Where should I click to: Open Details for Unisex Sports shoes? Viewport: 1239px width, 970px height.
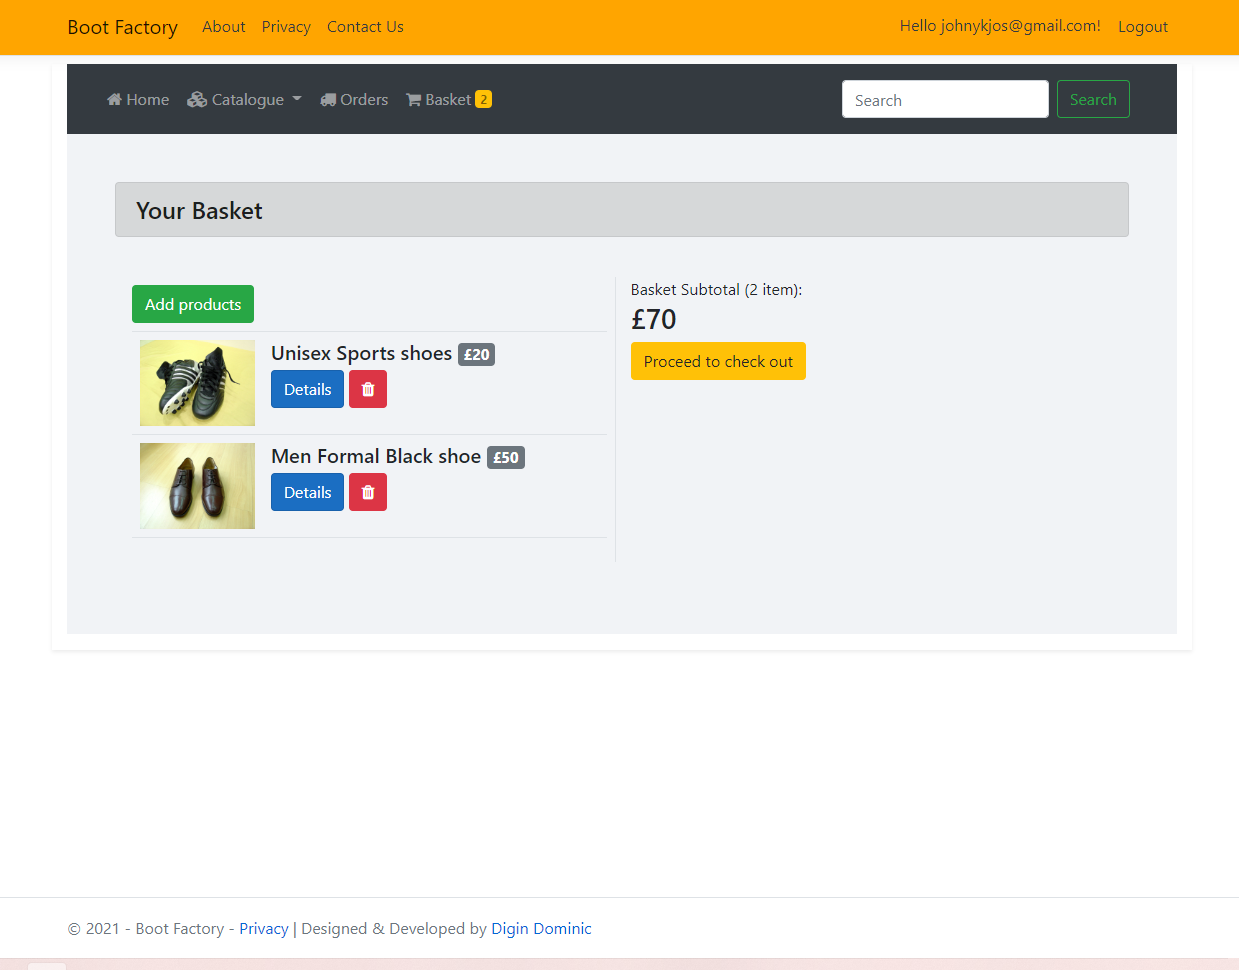(307, 389)
